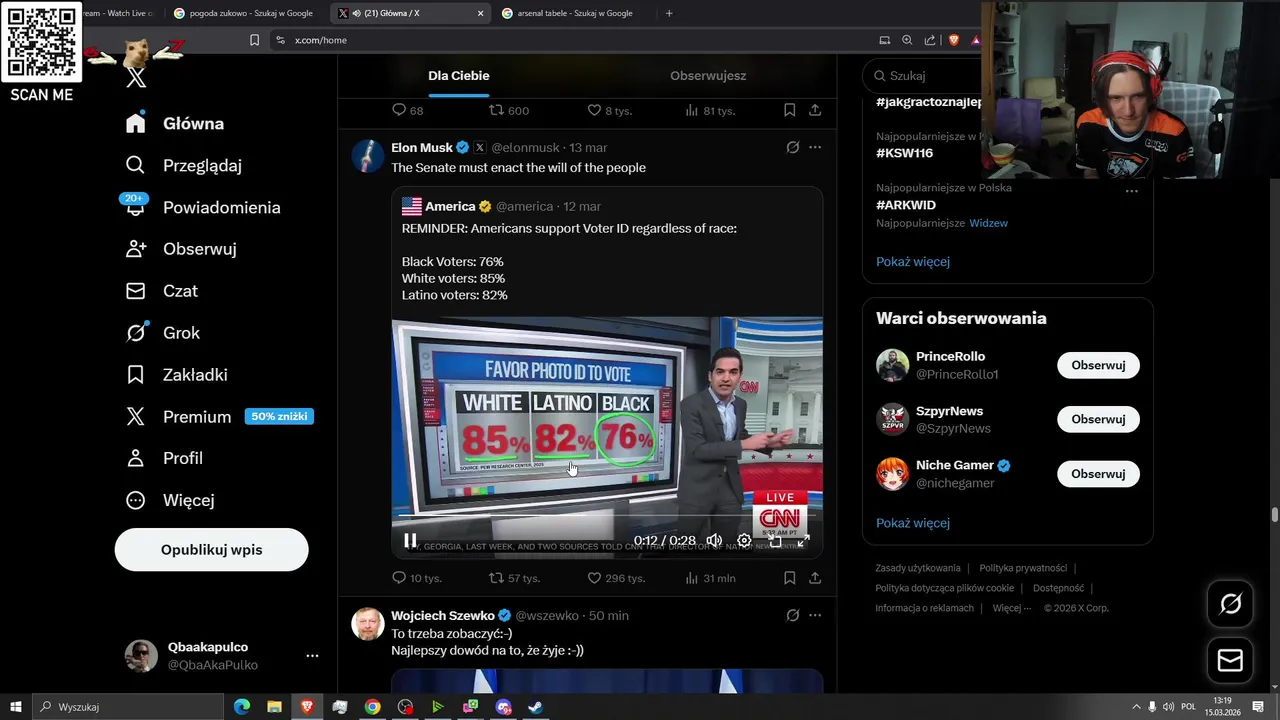Image resolution: width=1280 pixels, height=720 pixels.
Task: Follow SzpyrNews with Obserwuj button
Action: coord(1098,419)
